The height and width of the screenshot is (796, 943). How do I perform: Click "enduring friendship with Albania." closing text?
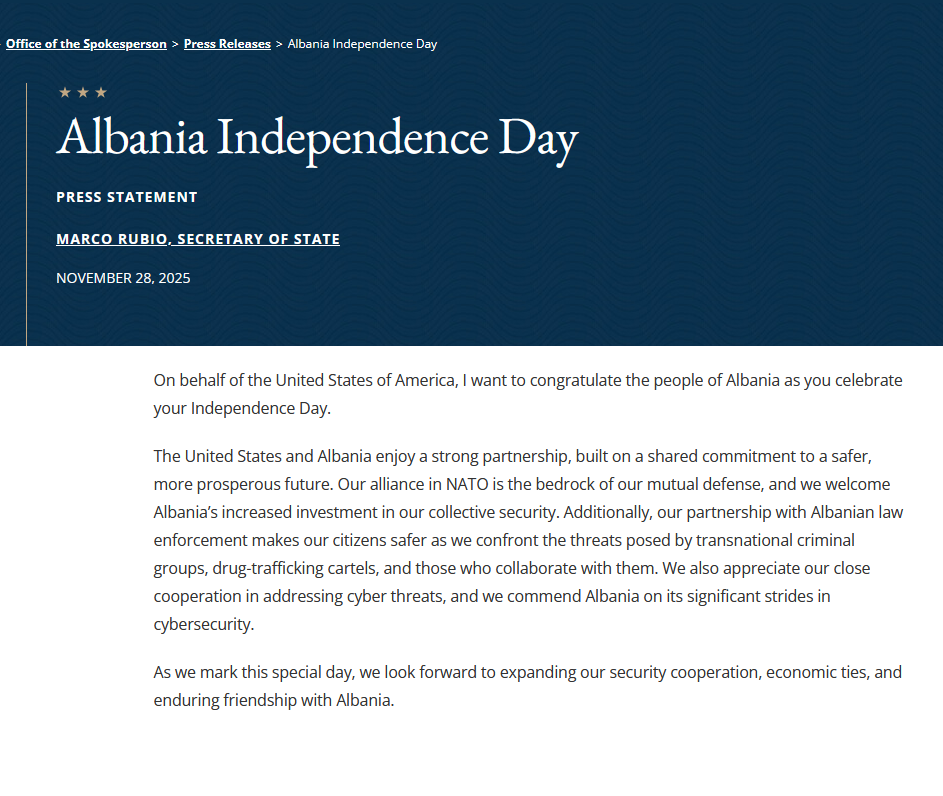click(274, 700)
